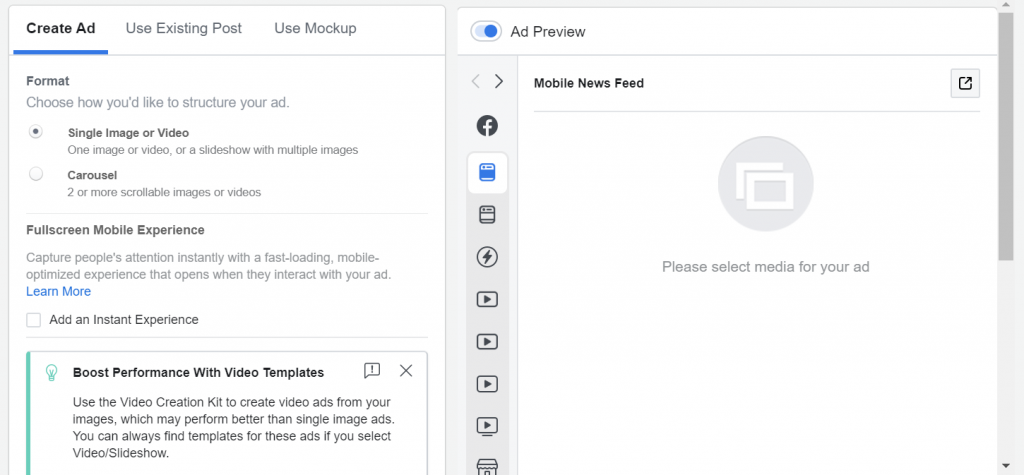
Task: Select the video icon directly below lightning bolt
Action: point(487,300)
